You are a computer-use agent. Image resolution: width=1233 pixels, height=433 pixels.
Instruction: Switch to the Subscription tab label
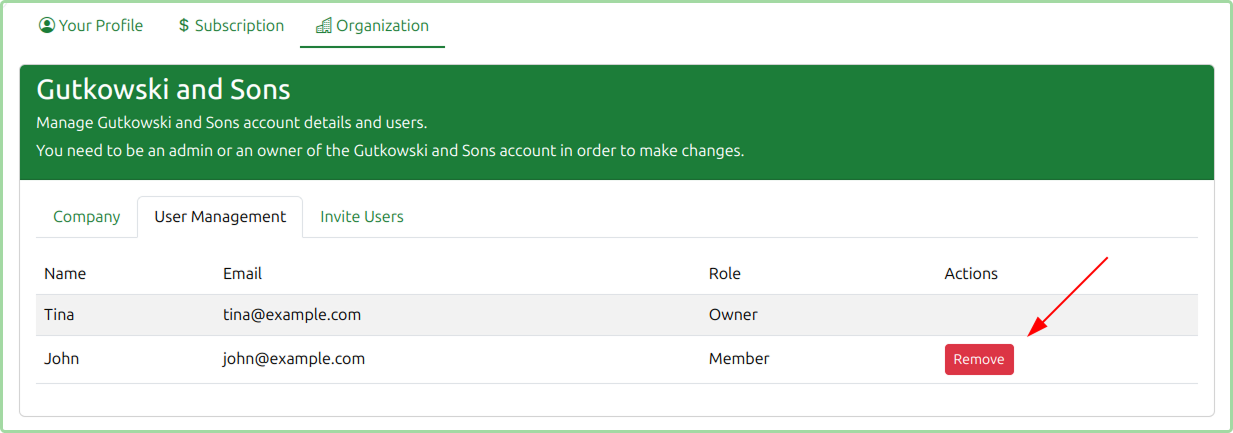tap(239, 26)
